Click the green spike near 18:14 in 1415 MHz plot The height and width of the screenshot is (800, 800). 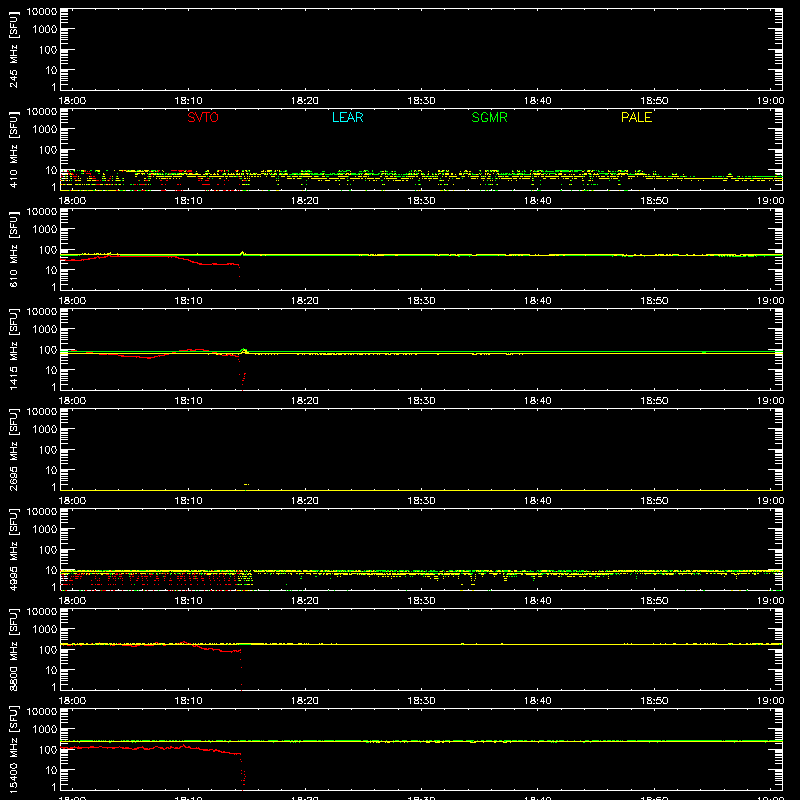click(x=243, y=350)
